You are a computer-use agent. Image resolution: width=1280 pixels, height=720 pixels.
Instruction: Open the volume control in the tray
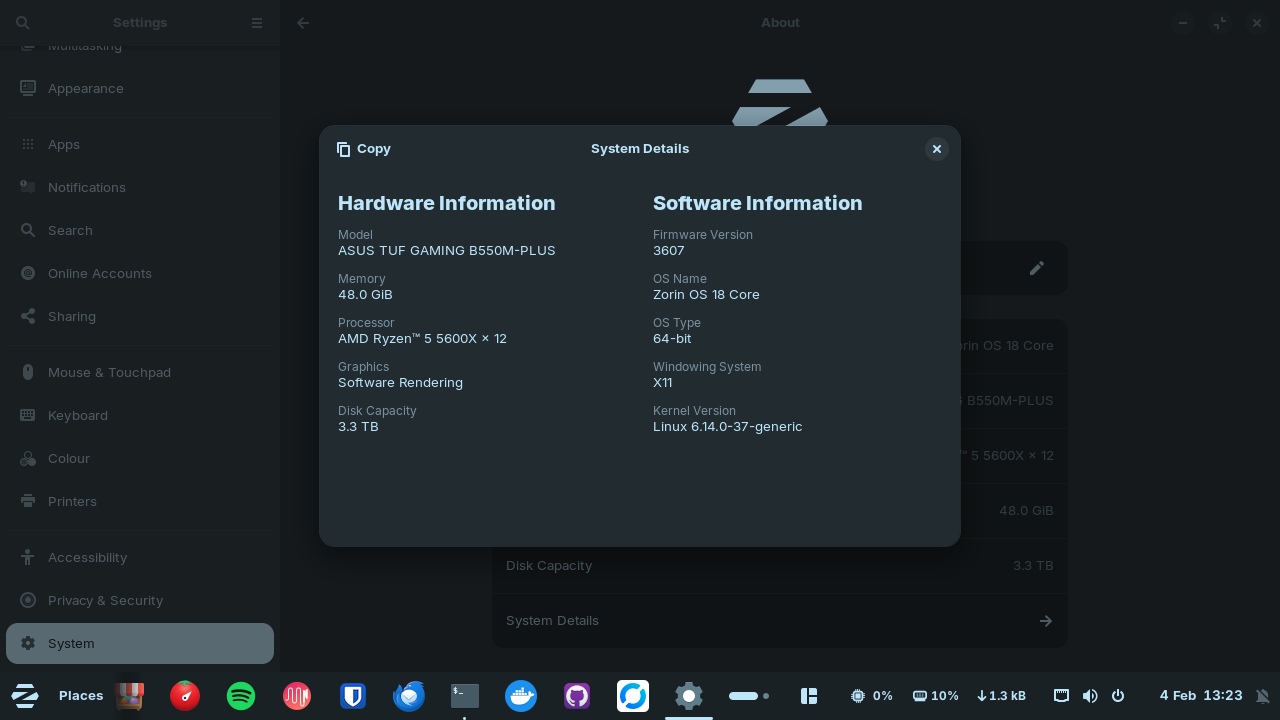coord(1090,696)
